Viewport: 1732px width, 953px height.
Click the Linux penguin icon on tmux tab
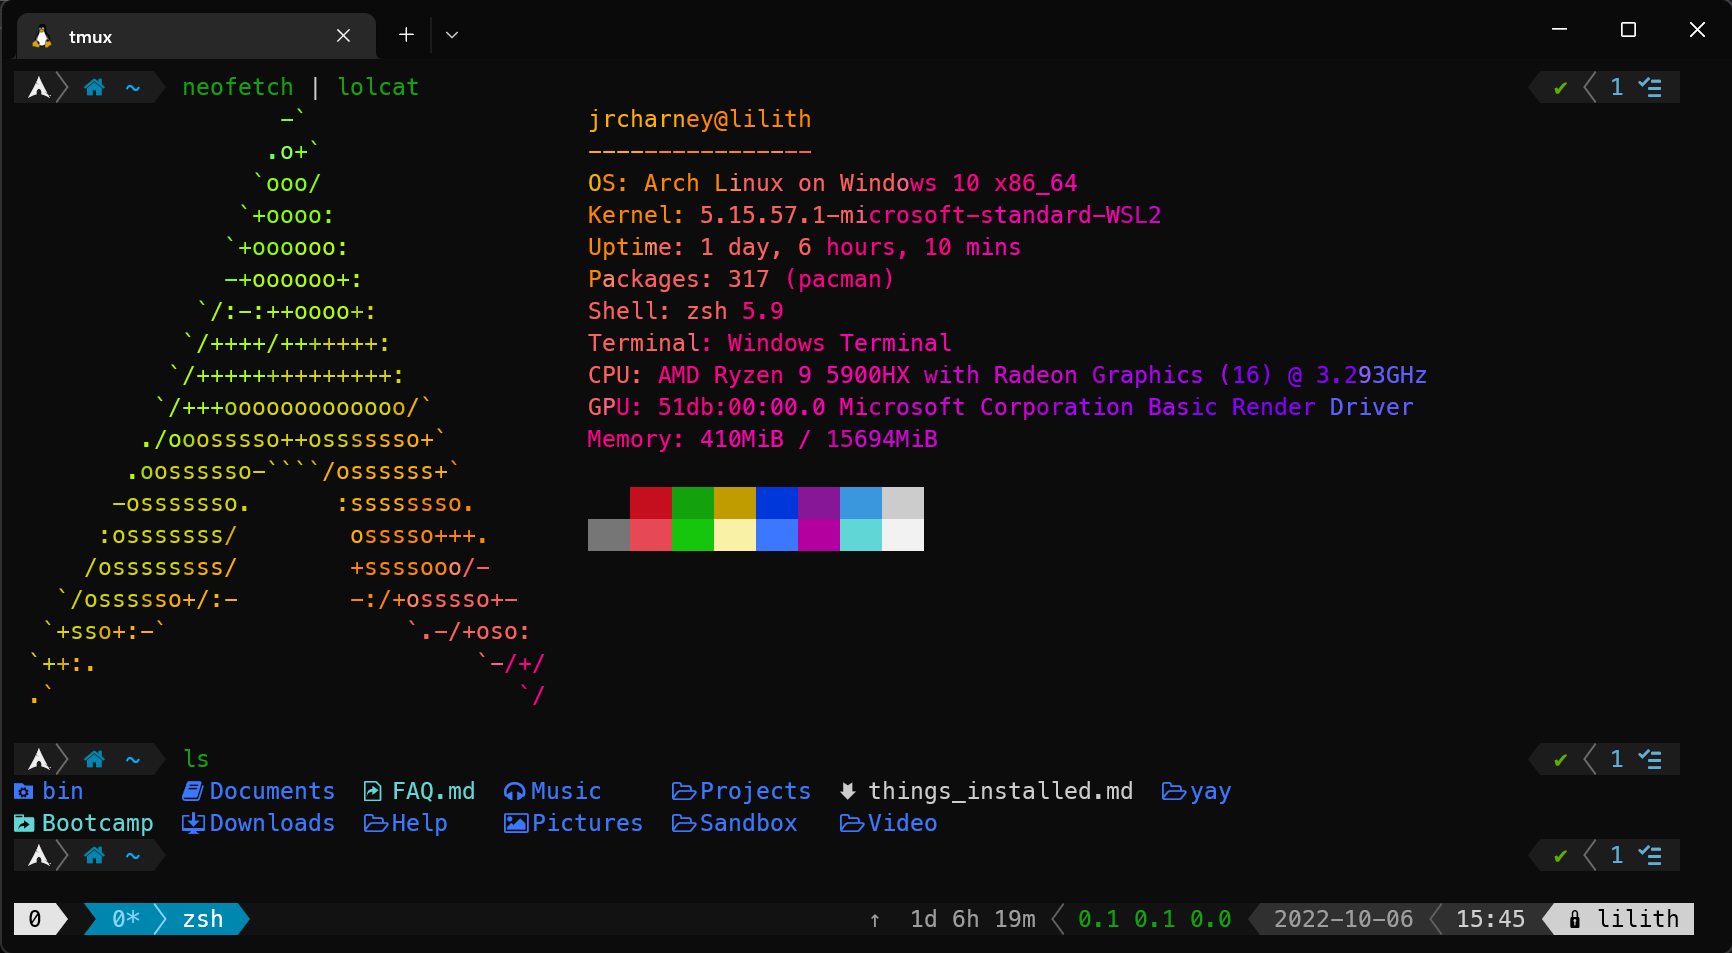click(42, 37)
